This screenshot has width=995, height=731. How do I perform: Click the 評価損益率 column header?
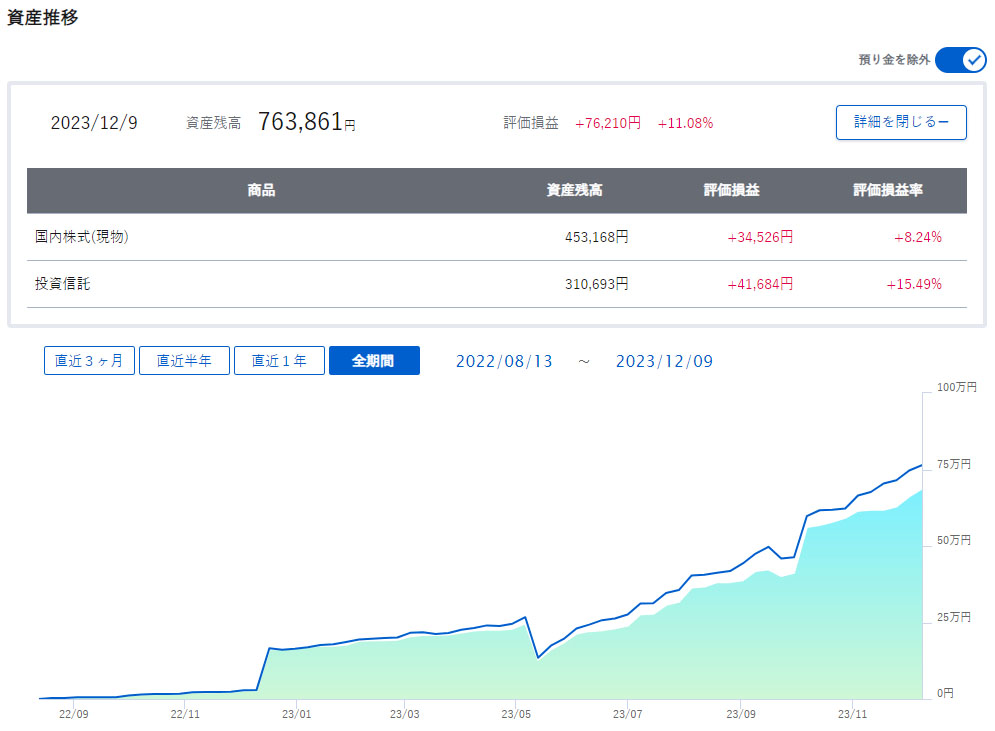[888, 190]
